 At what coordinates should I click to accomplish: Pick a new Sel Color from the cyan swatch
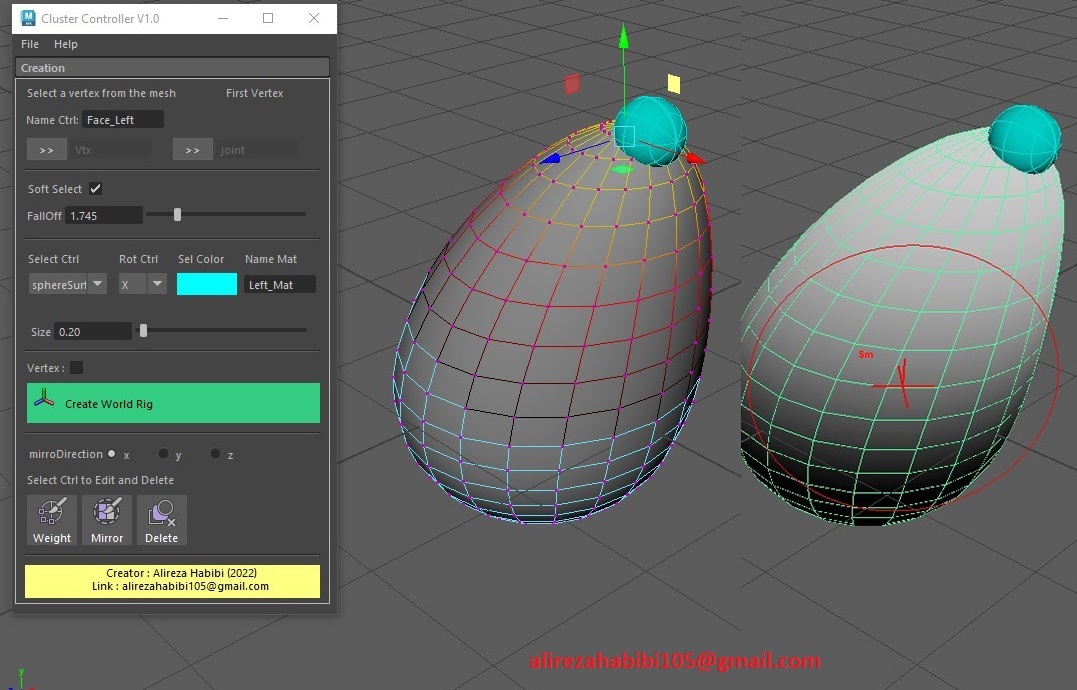coord(206,284)
